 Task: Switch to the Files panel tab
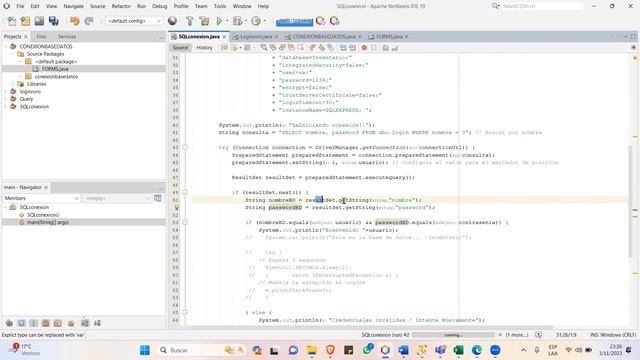point(41,36)
